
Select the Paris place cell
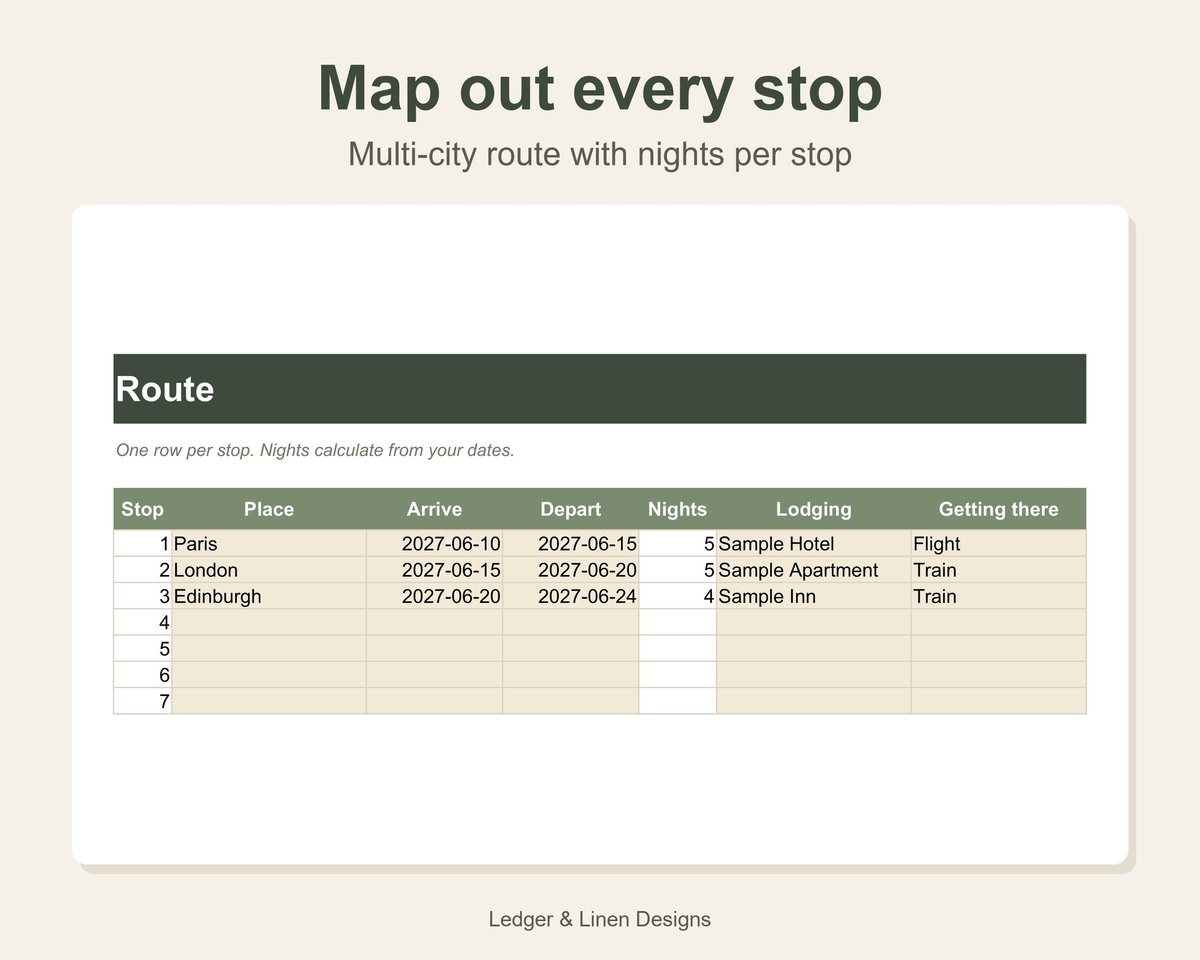tap(269, 544)
